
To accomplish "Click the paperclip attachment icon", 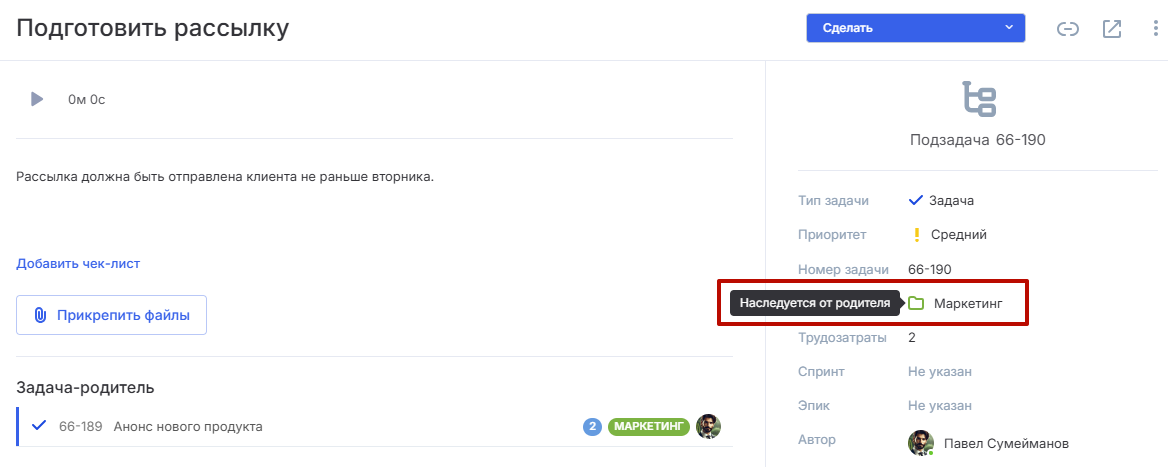I will click(x=40, y=316).
